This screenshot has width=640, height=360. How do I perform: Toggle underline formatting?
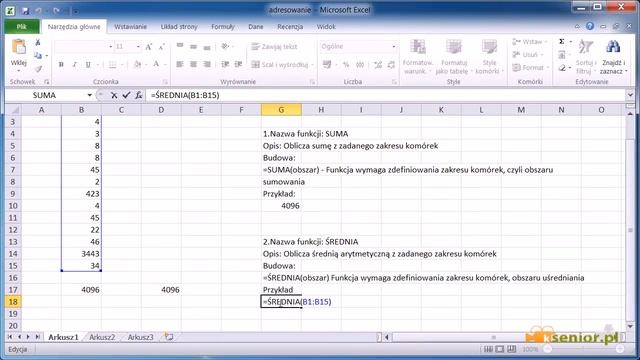88,64
